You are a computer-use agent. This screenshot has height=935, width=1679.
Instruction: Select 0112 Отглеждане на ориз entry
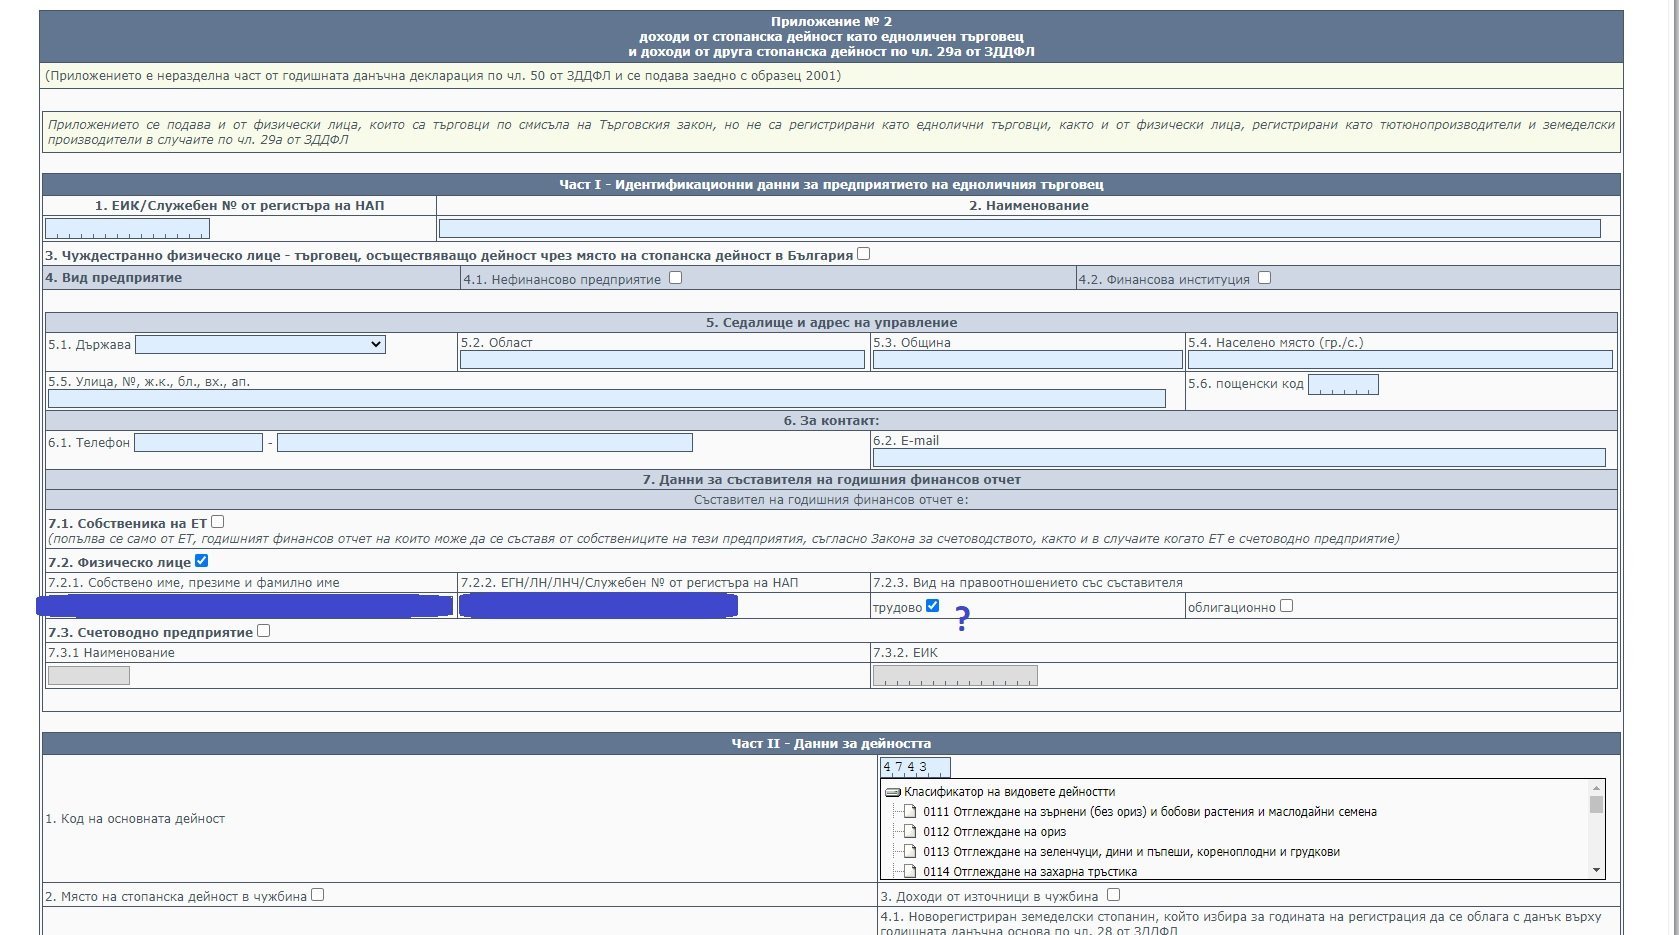994,832
